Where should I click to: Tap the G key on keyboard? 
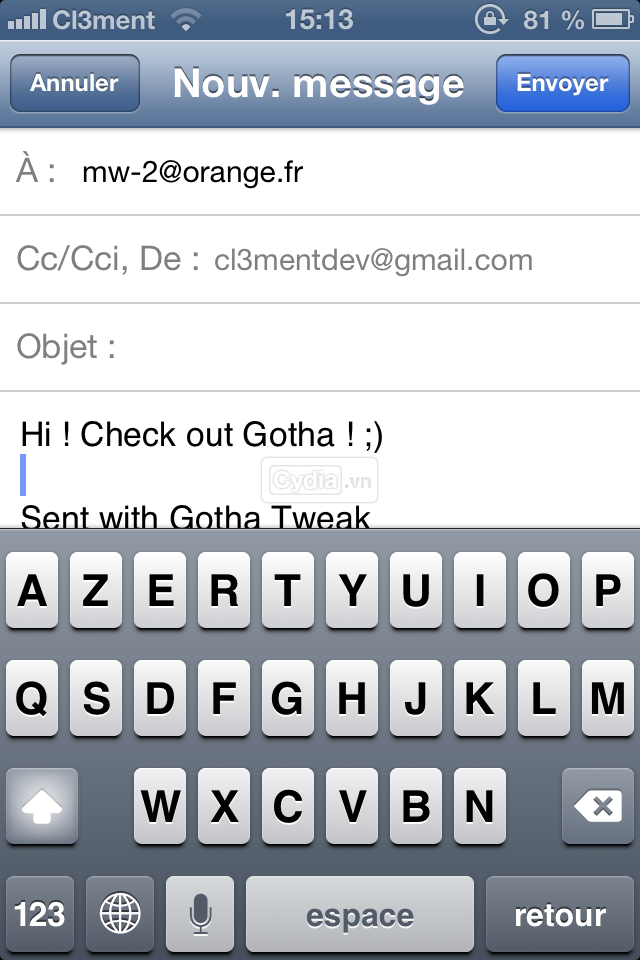tap(288, 697)
